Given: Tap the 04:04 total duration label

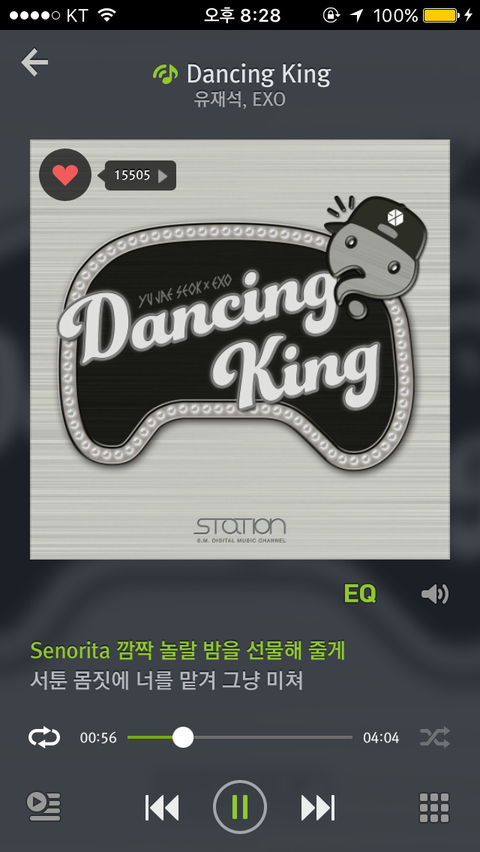Looking at the screenshot, I should click(381, 737).
